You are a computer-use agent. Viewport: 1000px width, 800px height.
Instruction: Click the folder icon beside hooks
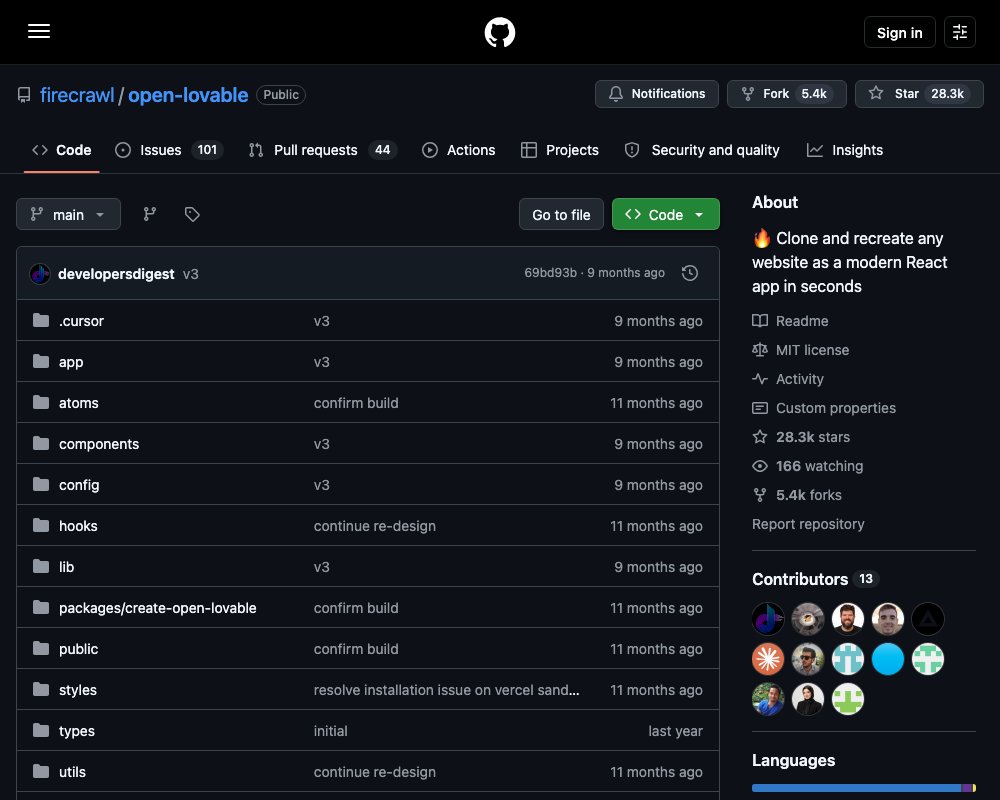click(x=41, y=525)
